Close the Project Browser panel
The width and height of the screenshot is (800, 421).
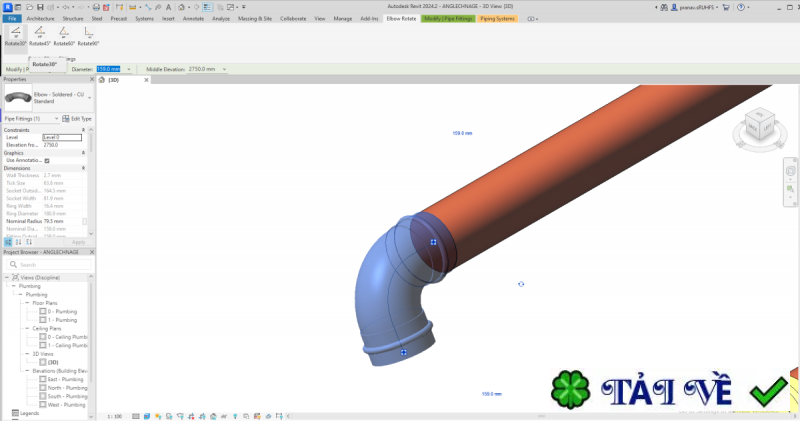[92, 252]
